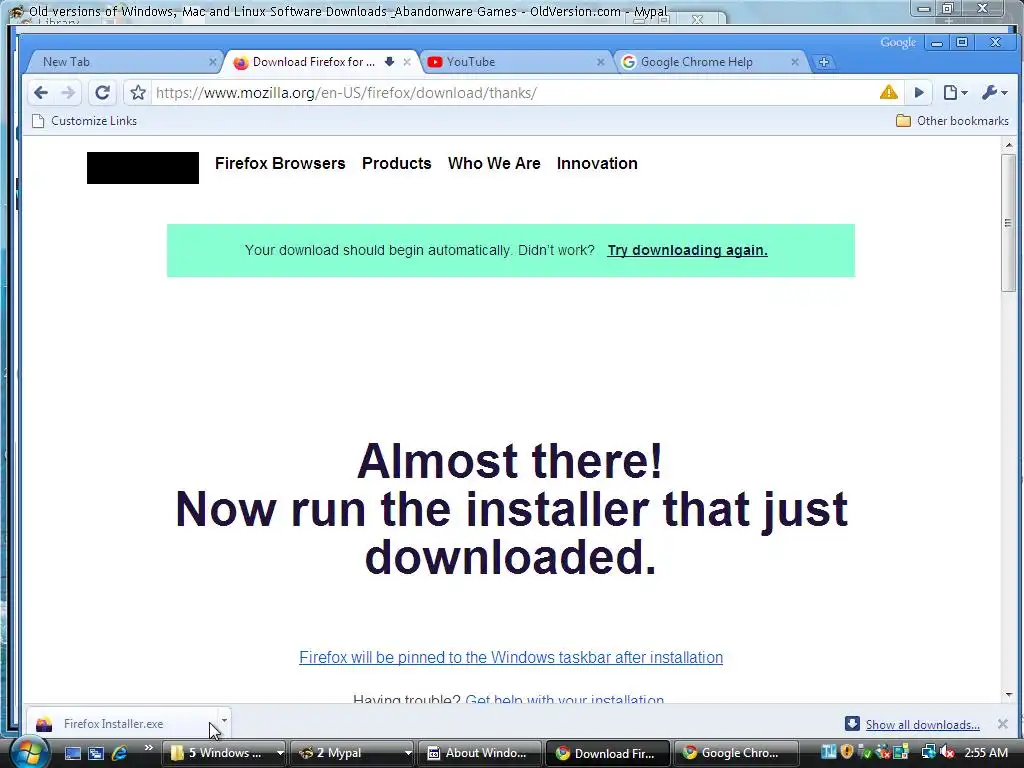The image size is (1024, 768).
Task: Open Who We Are navigation menu
Action: click(x=494, y=163)
